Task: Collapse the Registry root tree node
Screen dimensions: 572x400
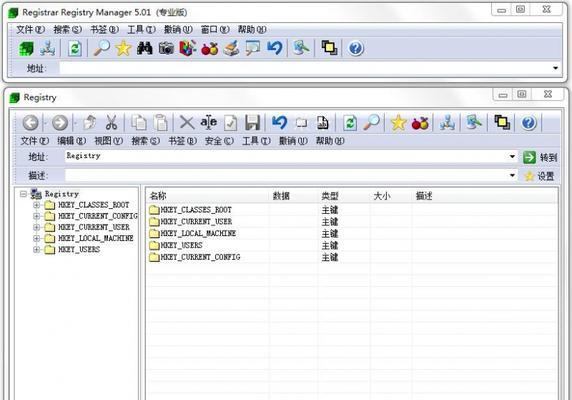Action: pyautogui.click(x=23, y=194)
